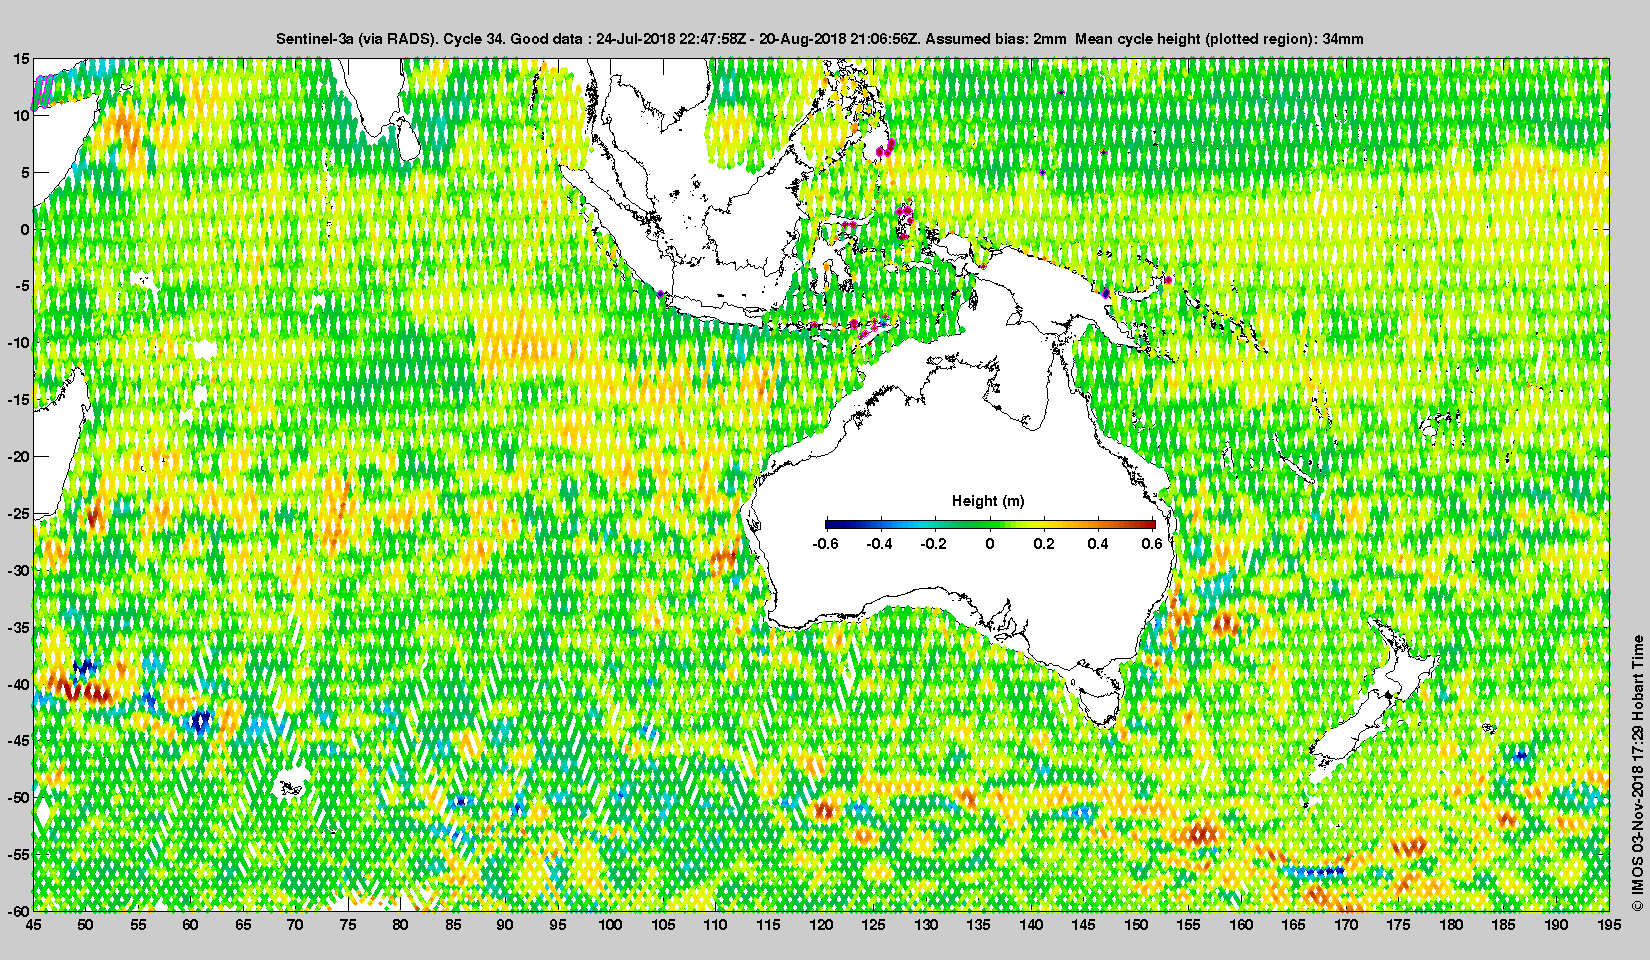
Task: Click longitude axis label '195'
Action: coord(1609,924)
